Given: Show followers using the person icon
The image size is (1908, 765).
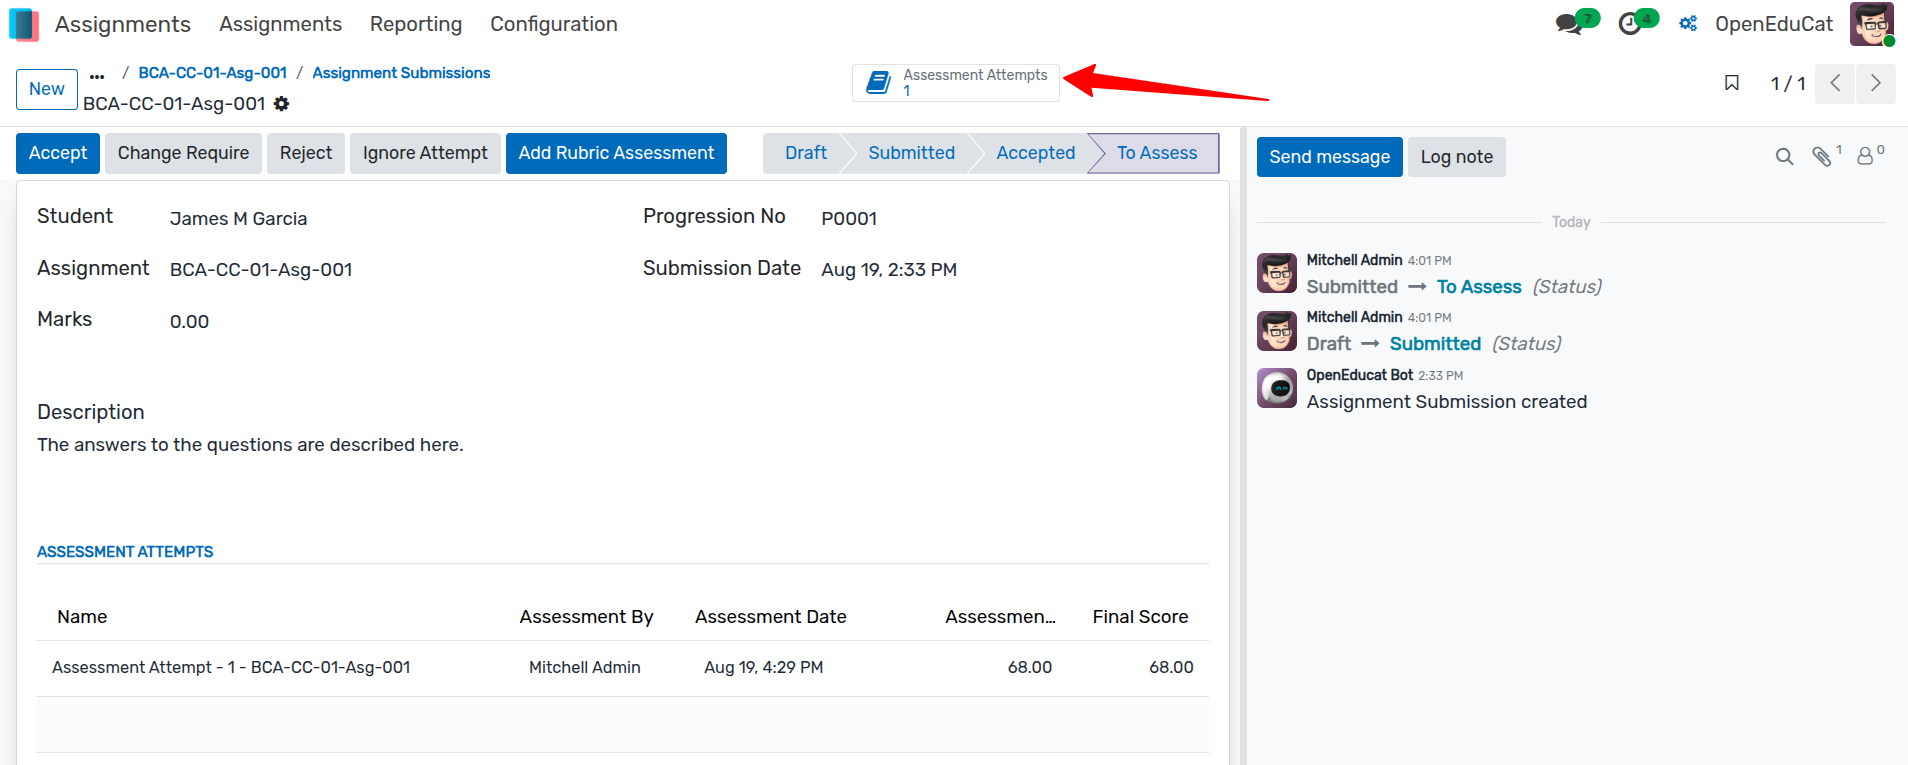Looking at the screenshot, I should 1865,157.
